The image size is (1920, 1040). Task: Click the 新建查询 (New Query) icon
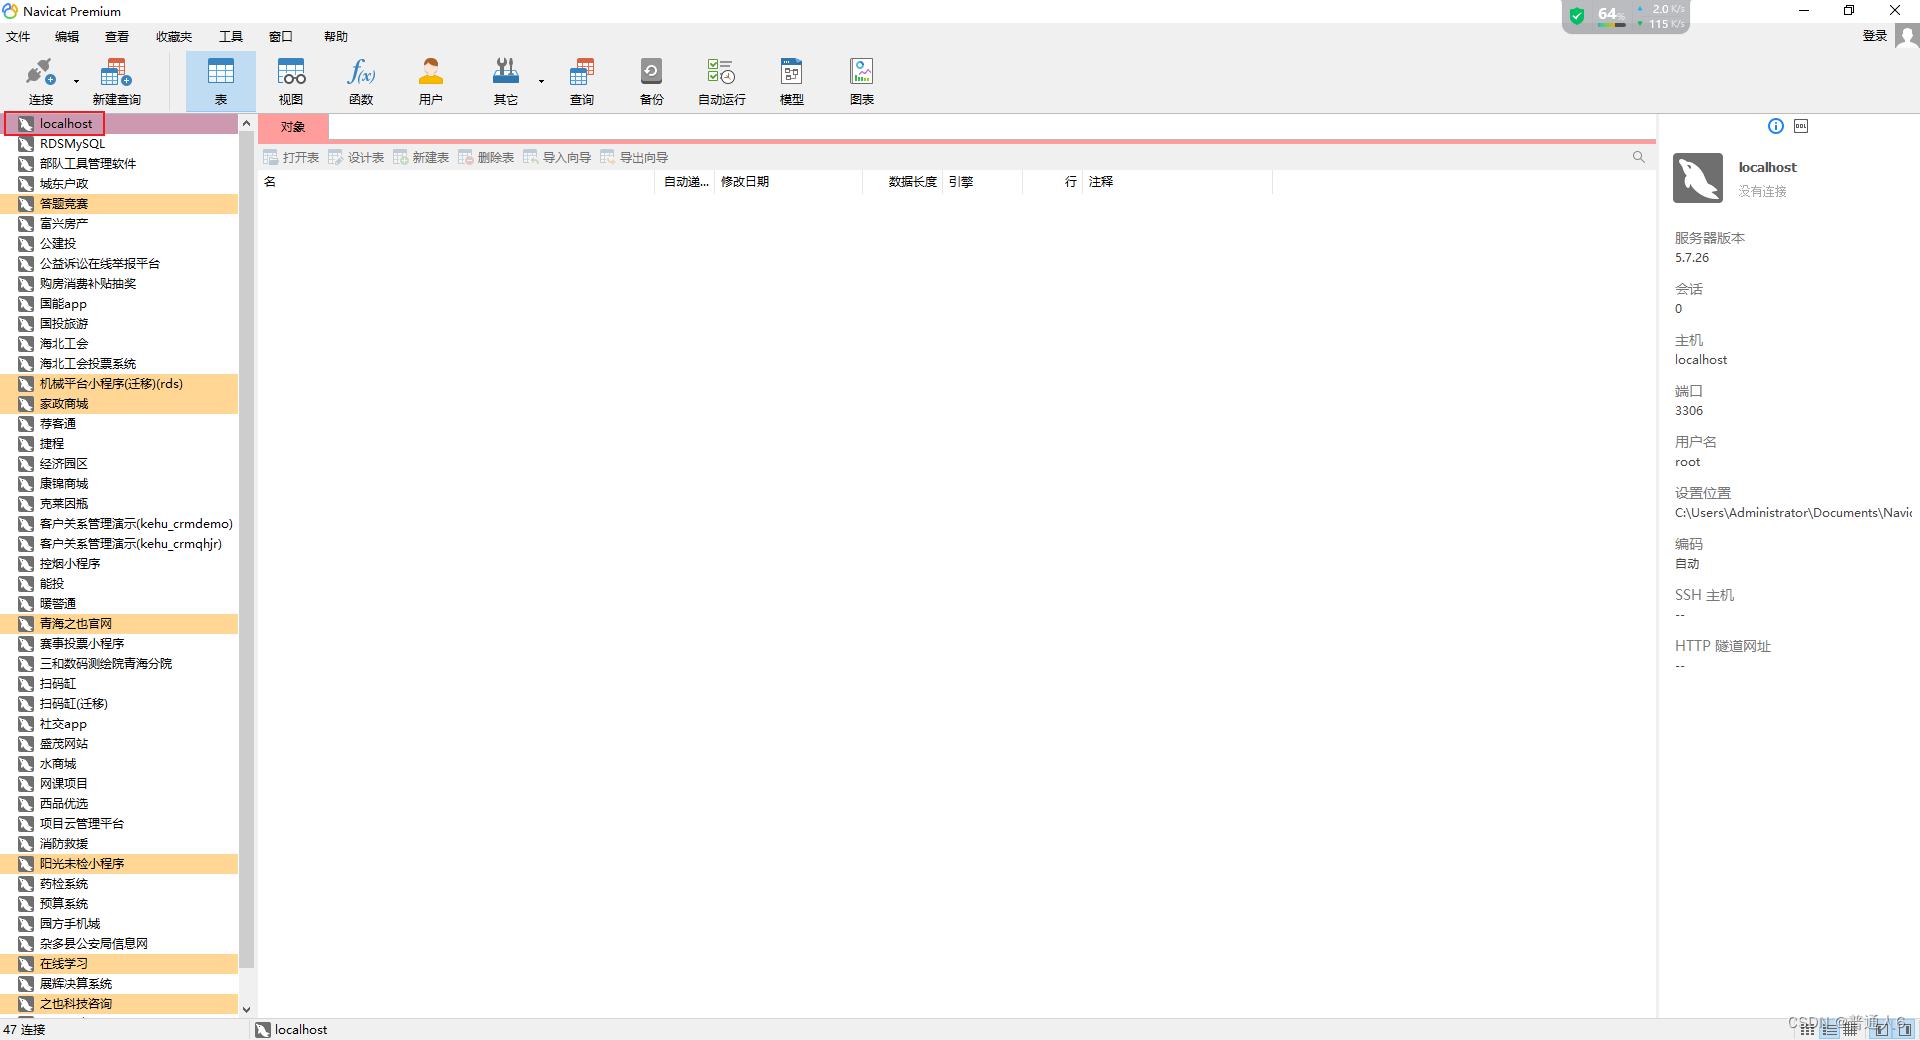tap(116, 81)
